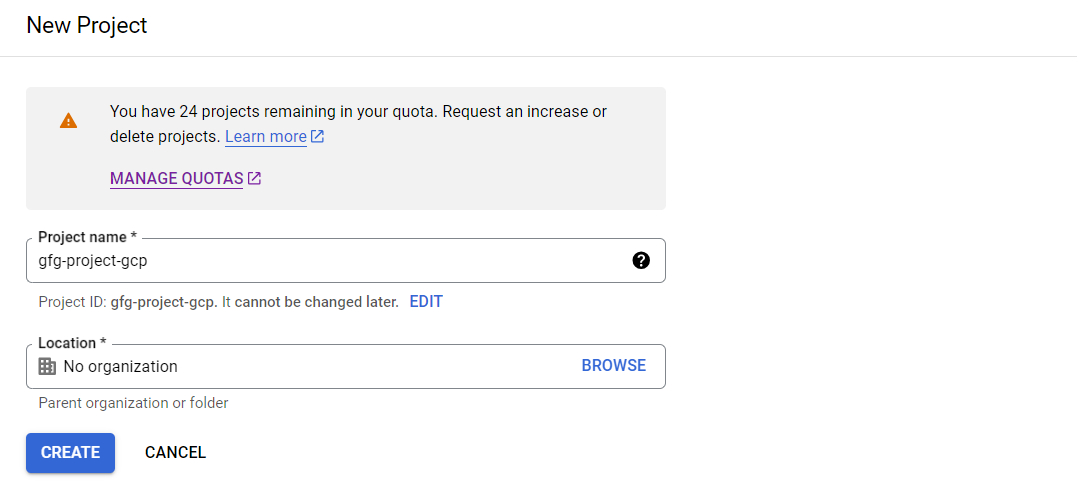
Task: Click the "Parent organization or folder" hint
Action: point(133,403)
